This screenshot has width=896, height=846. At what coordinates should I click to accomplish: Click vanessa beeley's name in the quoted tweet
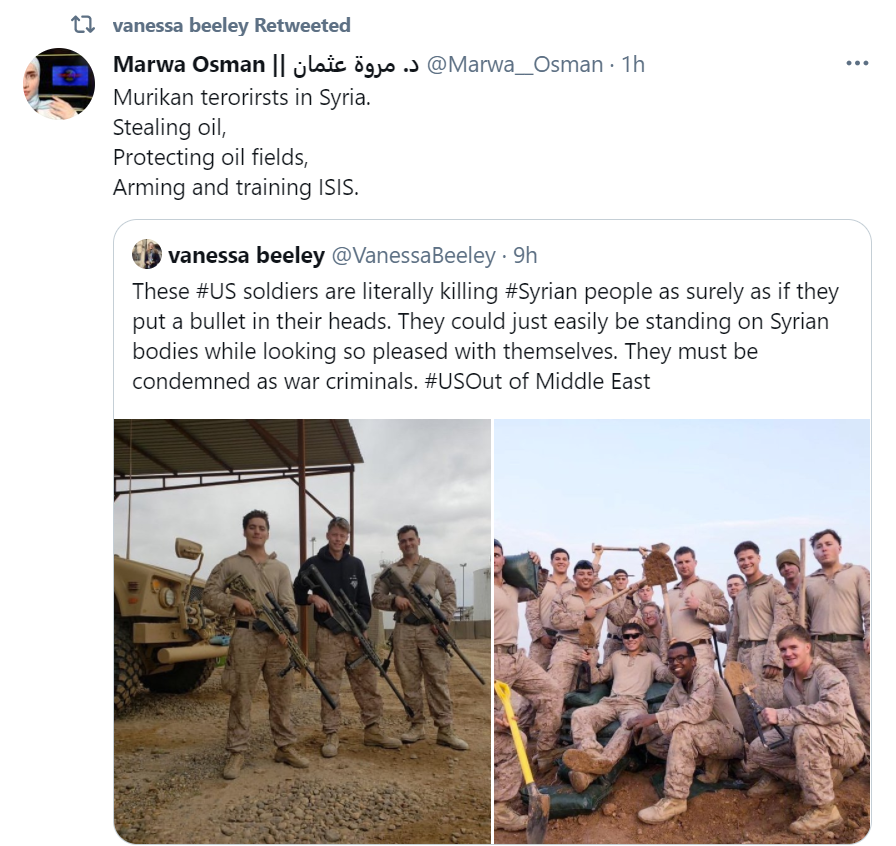click(246, 256)
